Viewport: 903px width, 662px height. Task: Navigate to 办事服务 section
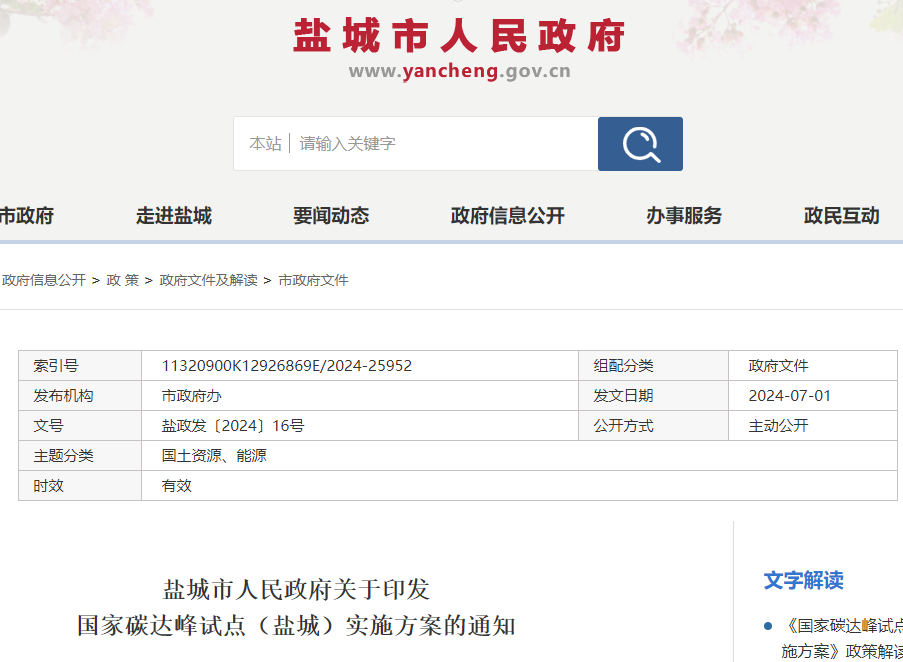(684, 216)
